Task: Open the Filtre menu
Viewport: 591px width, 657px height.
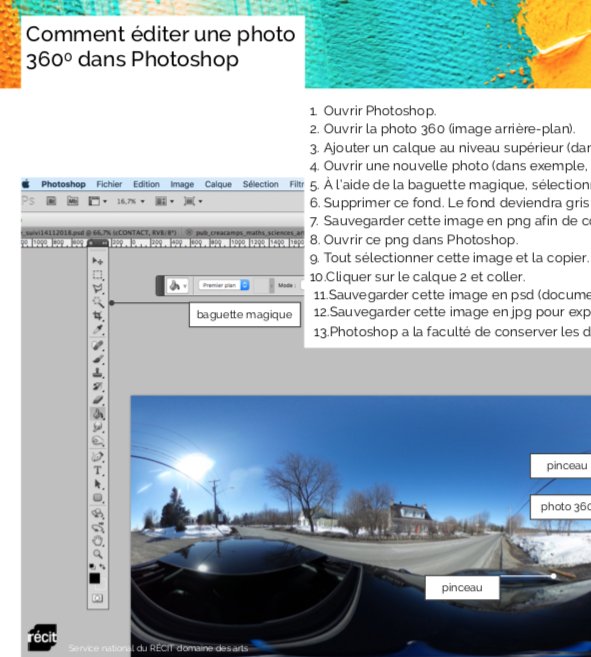Action: (297, 184)
